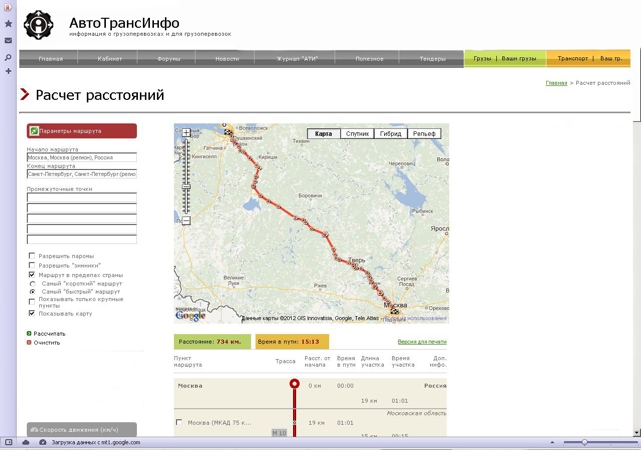Click the Транспорт link in orange bar
Screen dimensions: 641x450
[x=573, y=58]
